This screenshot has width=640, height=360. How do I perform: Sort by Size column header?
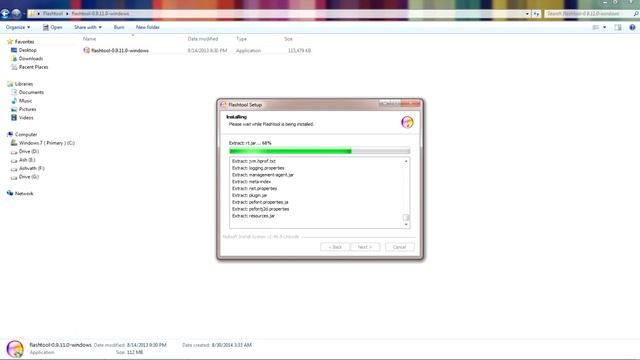pos(289,39)
